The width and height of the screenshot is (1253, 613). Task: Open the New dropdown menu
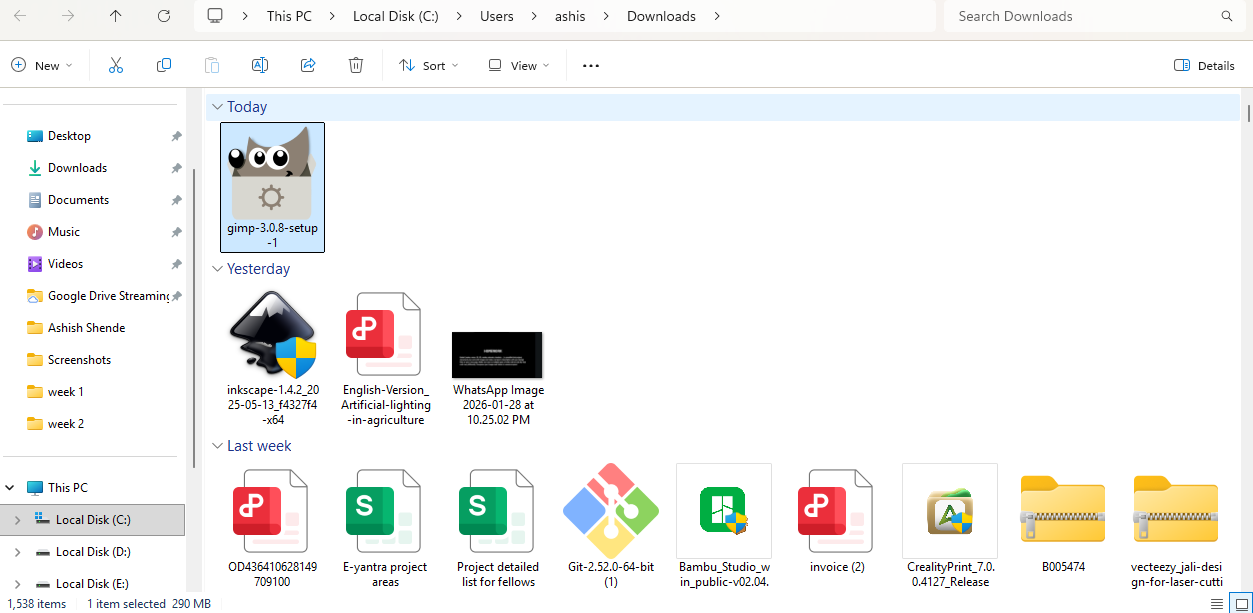pyautogui.click(x=41, y=65)
